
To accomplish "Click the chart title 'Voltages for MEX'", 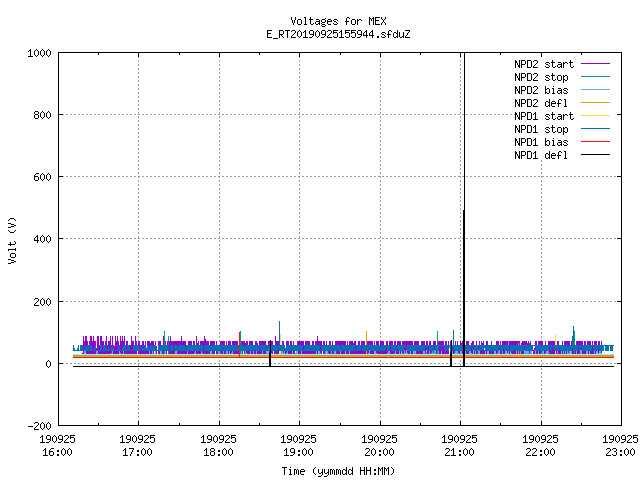I will pos(338,21).
